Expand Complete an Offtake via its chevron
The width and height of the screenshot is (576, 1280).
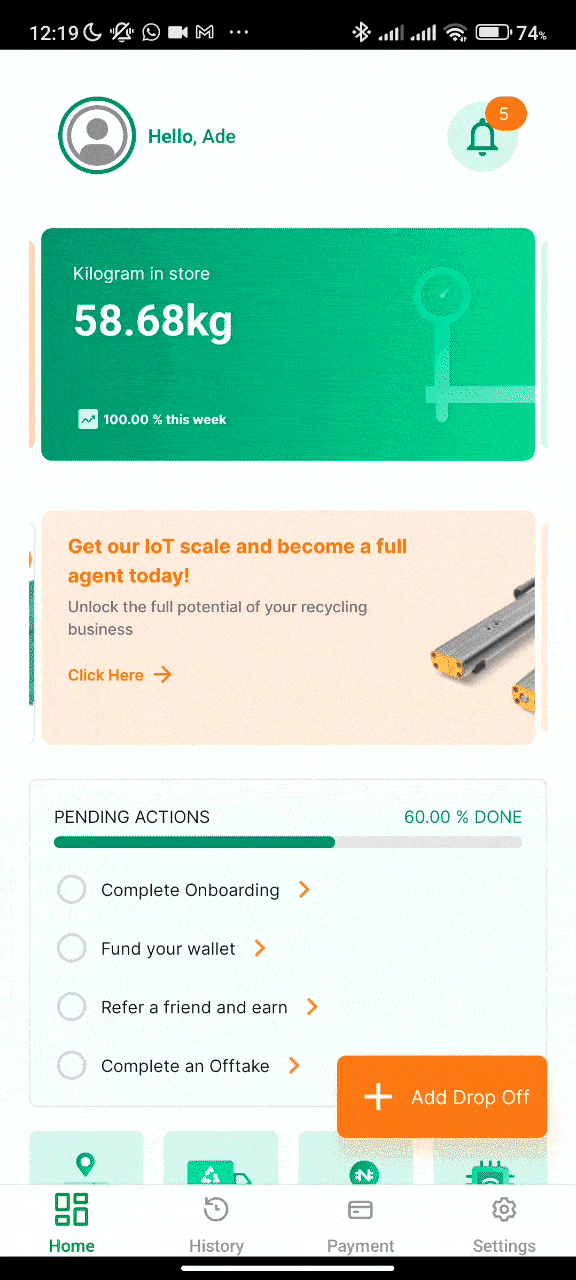pos(294,1066)
